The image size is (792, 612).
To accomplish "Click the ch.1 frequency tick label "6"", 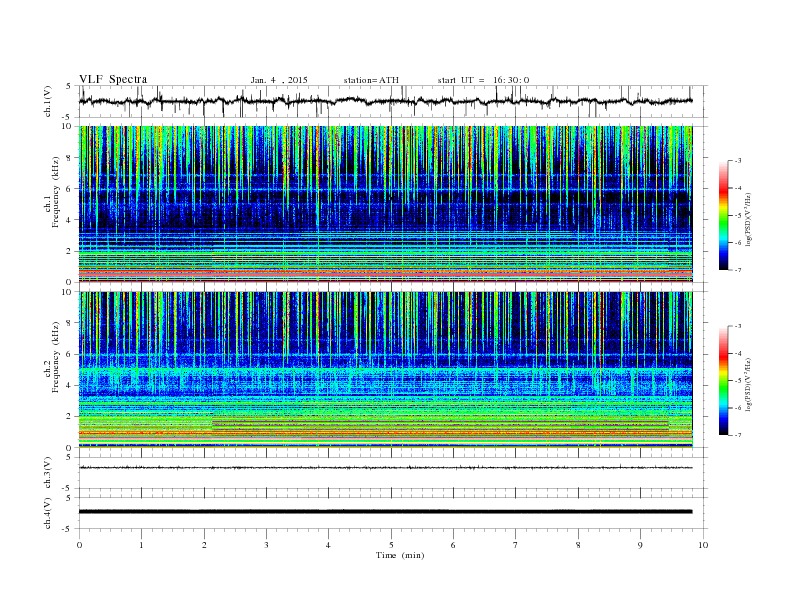I will [x=70, y=189].
